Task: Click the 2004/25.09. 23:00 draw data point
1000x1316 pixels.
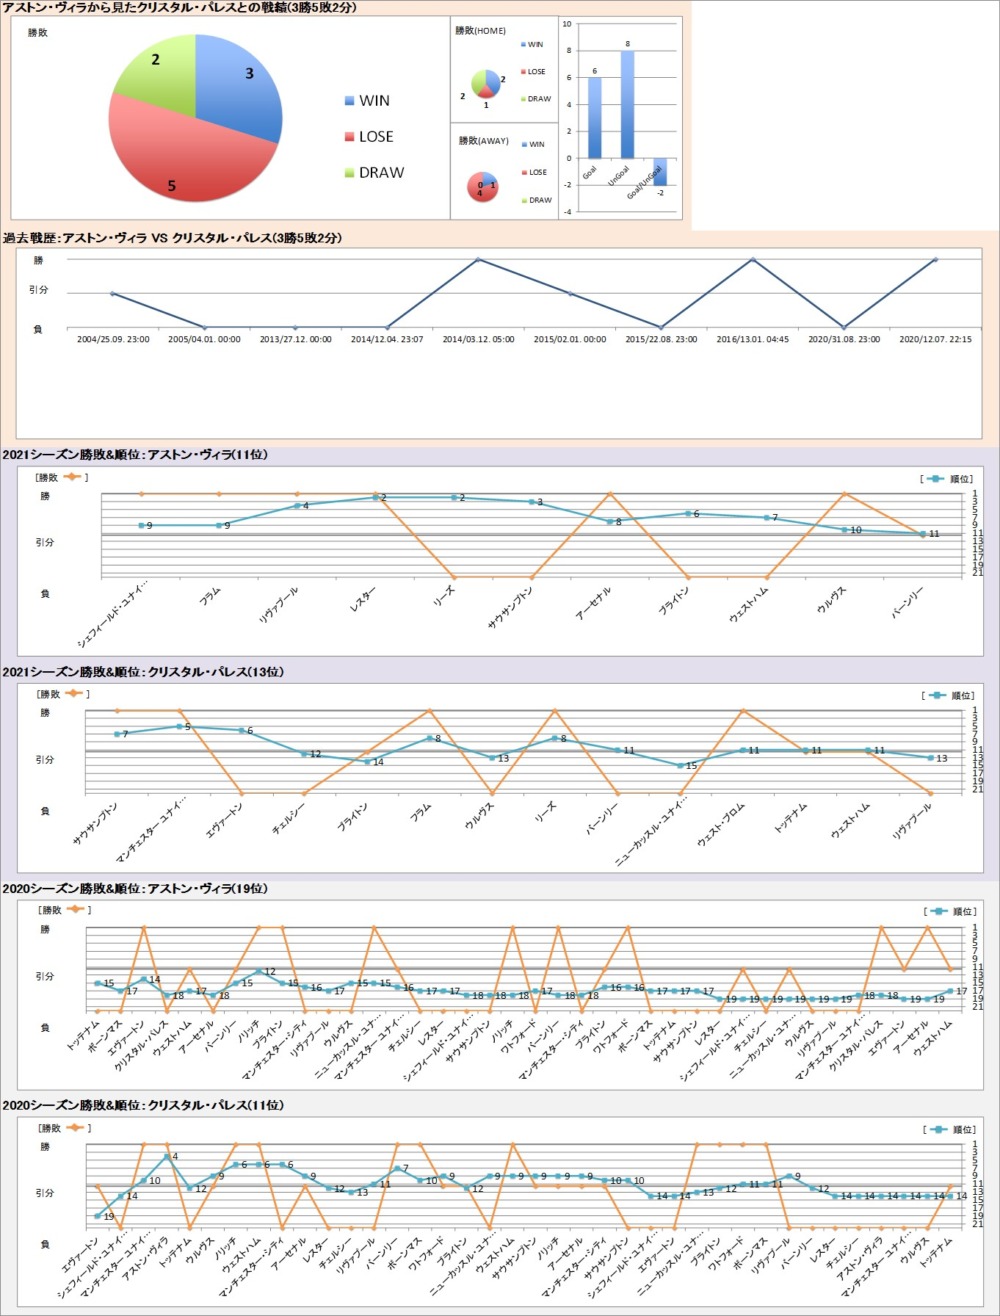Action: tap(113, 294)
